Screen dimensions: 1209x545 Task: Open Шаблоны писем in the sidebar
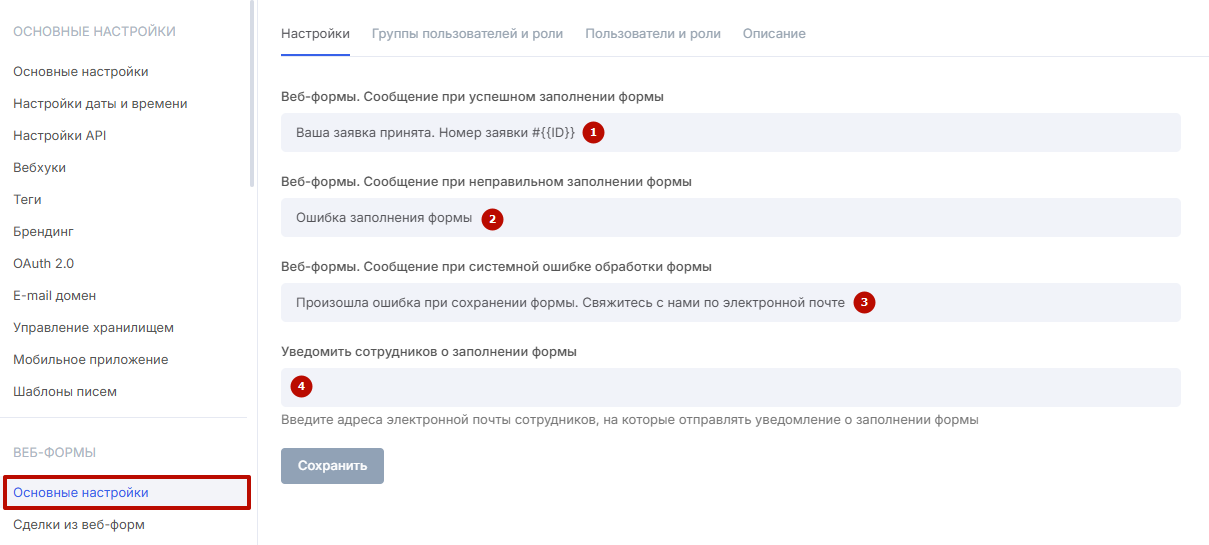(x=65, y=391)
